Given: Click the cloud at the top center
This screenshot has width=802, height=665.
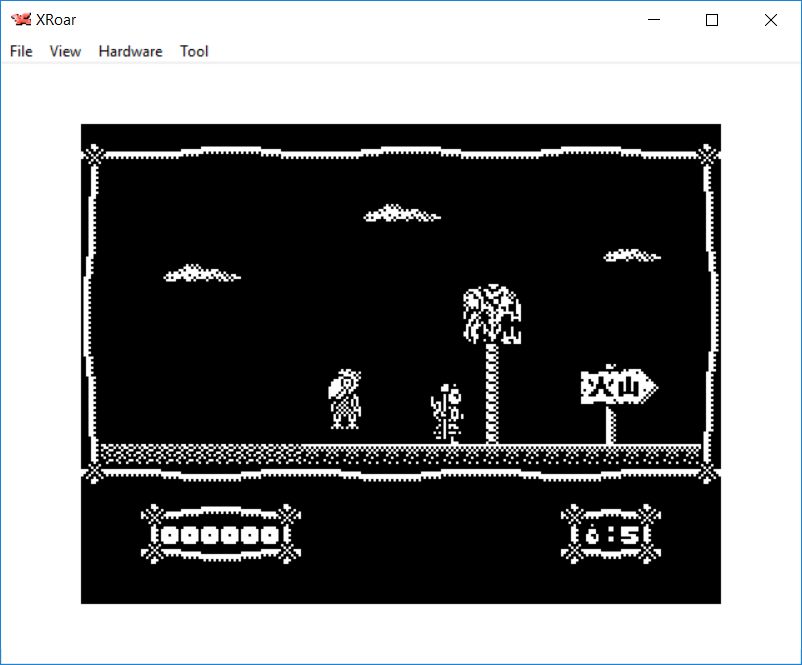Looking at the screenshot, I should (x=401, y=214).
